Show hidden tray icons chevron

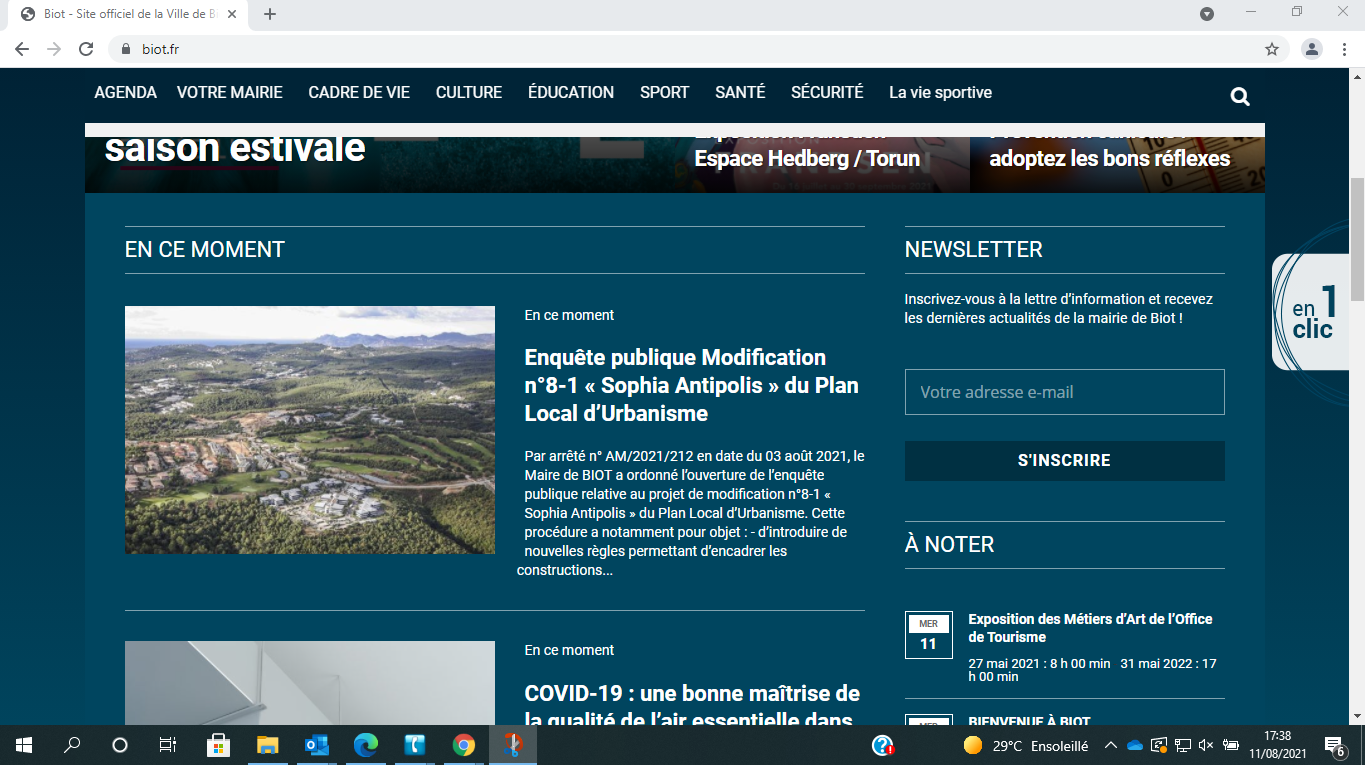1110,745
